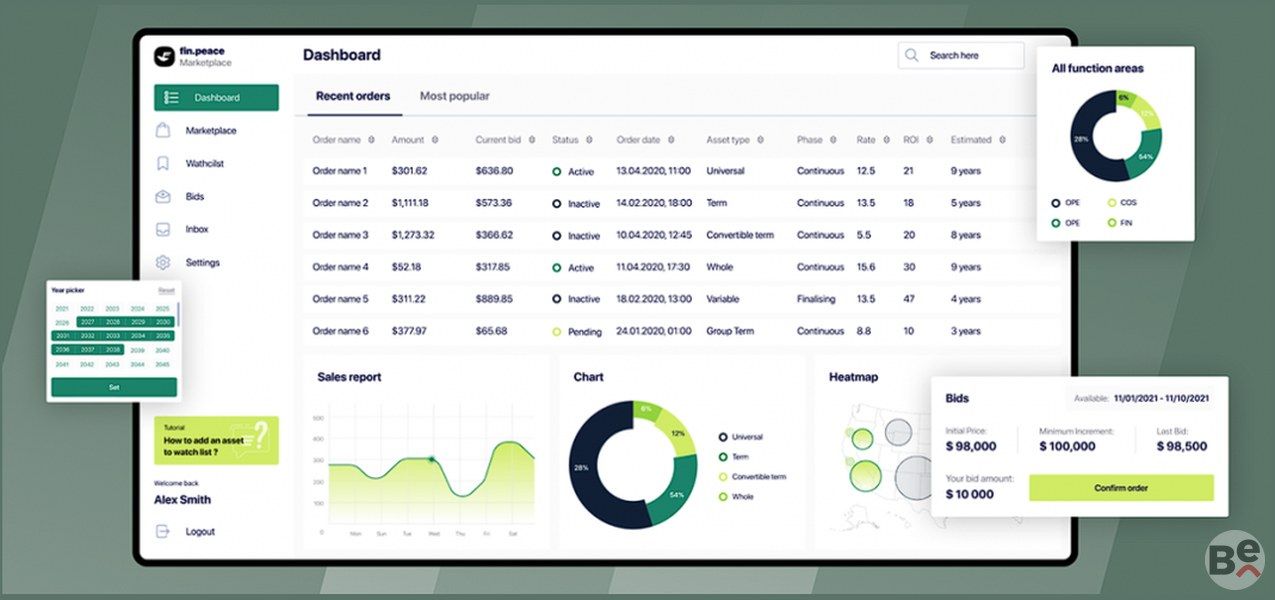1275x600 pixels.
Task: Click the Active status dot of Order name 1
Action: point(557,172)
